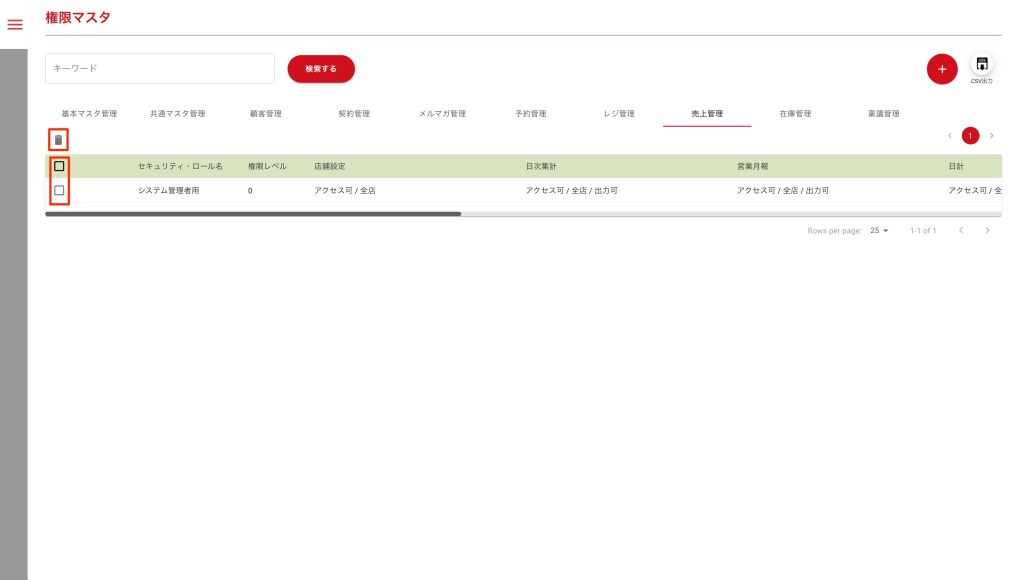Focus the キーワード search input field

[x=160, y=69]
